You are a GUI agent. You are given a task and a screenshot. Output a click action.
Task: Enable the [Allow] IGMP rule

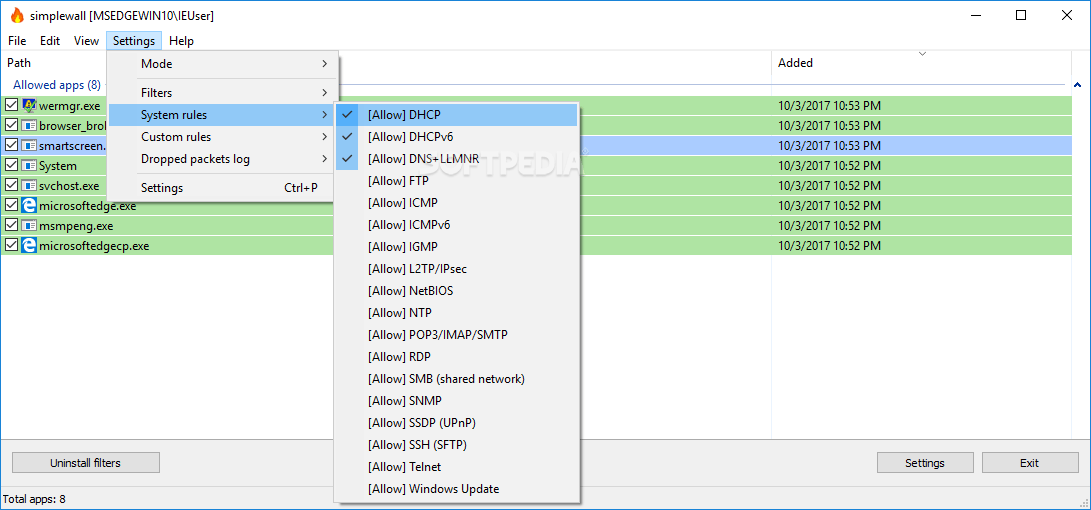[456, 247]
